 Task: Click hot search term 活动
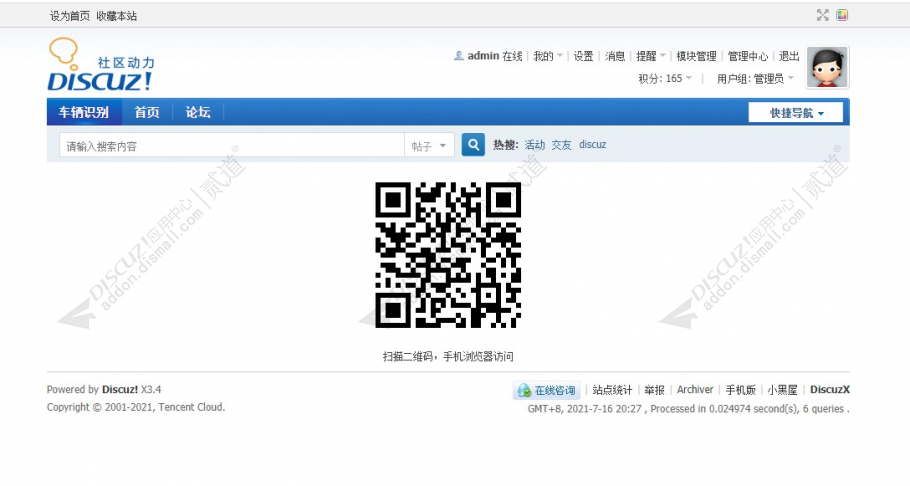[535, 145]
